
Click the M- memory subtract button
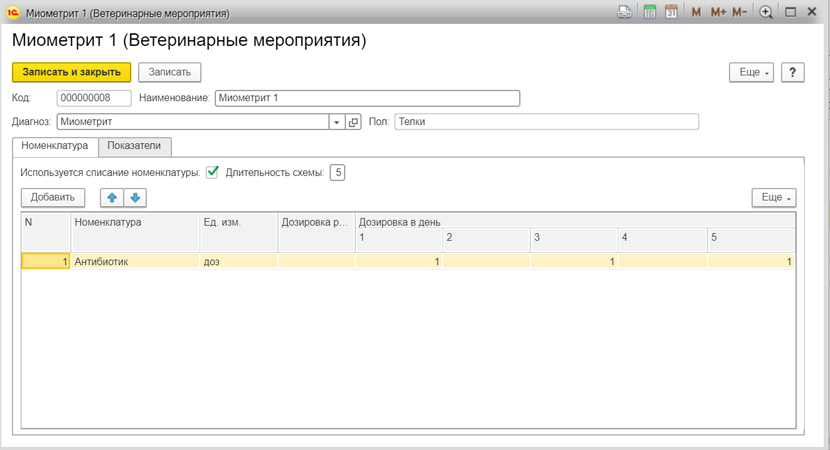coord(739,12)
